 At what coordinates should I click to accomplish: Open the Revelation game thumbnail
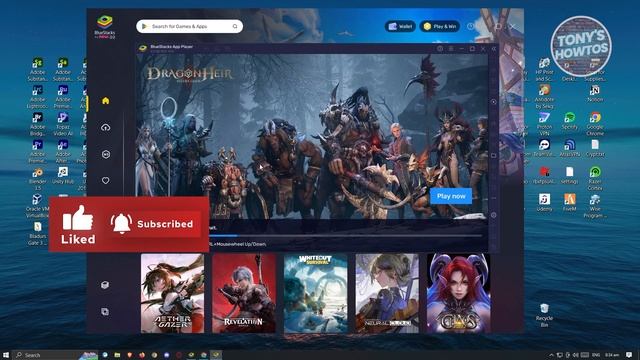coord(244,293)
